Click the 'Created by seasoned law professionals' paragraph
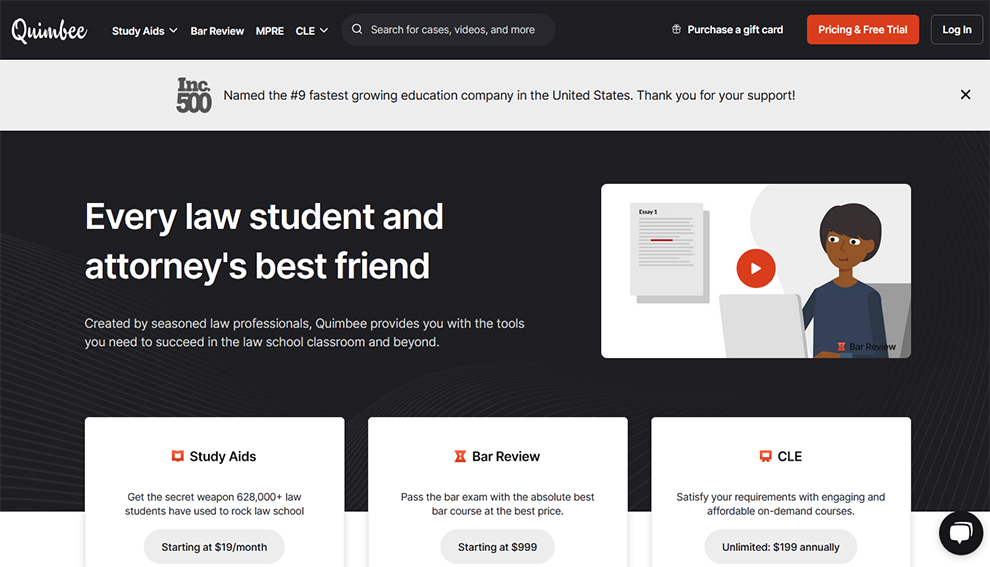Screen dimensions: 990x567 (x=304, y=333)
